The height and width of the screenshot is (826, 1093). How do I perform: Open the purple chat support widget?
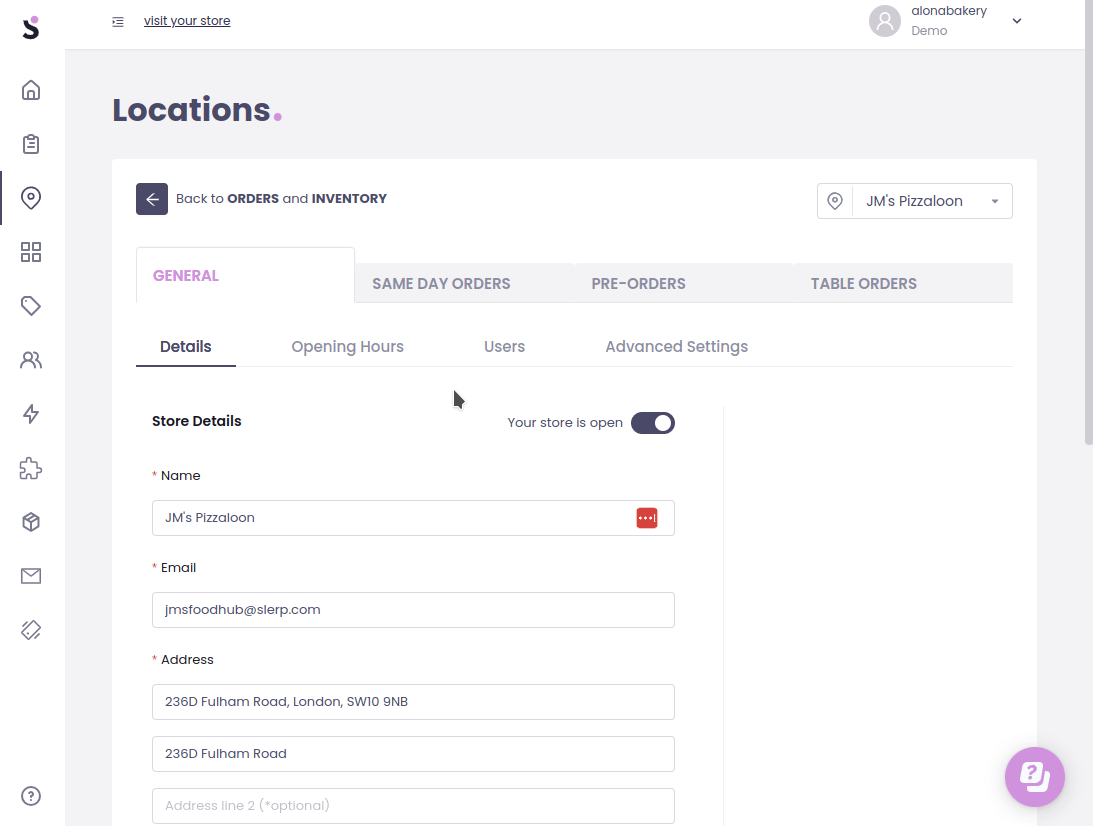point(1034,776)
